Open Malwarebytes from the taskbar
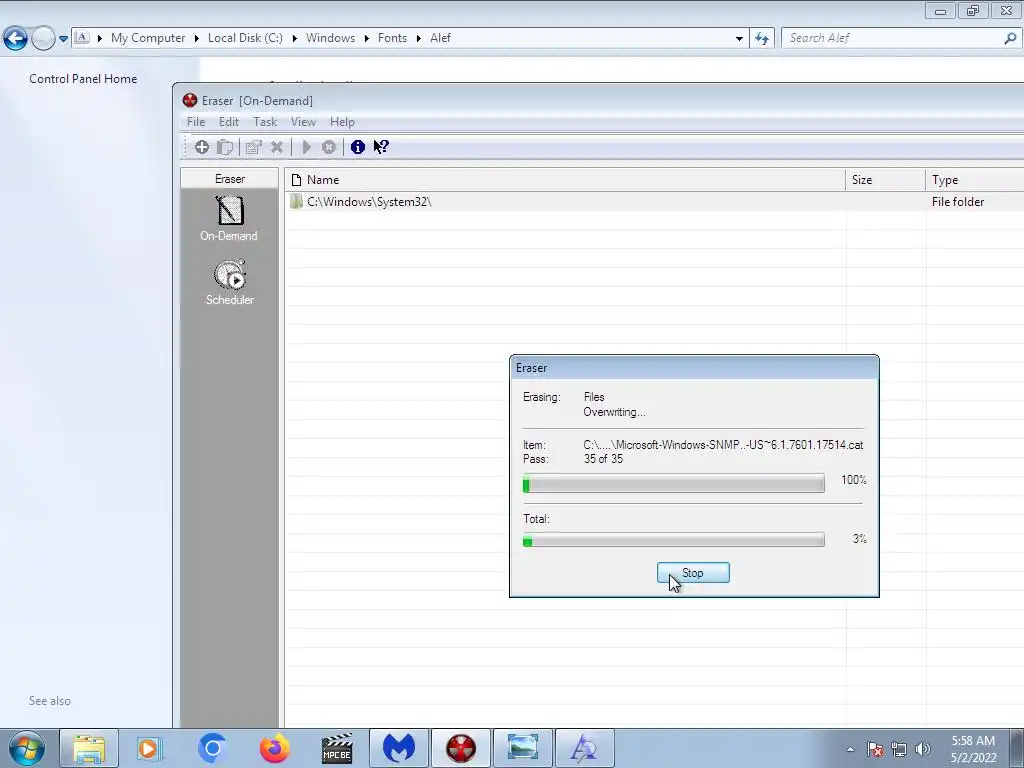 pyautogui.click(x=399, y=748)
